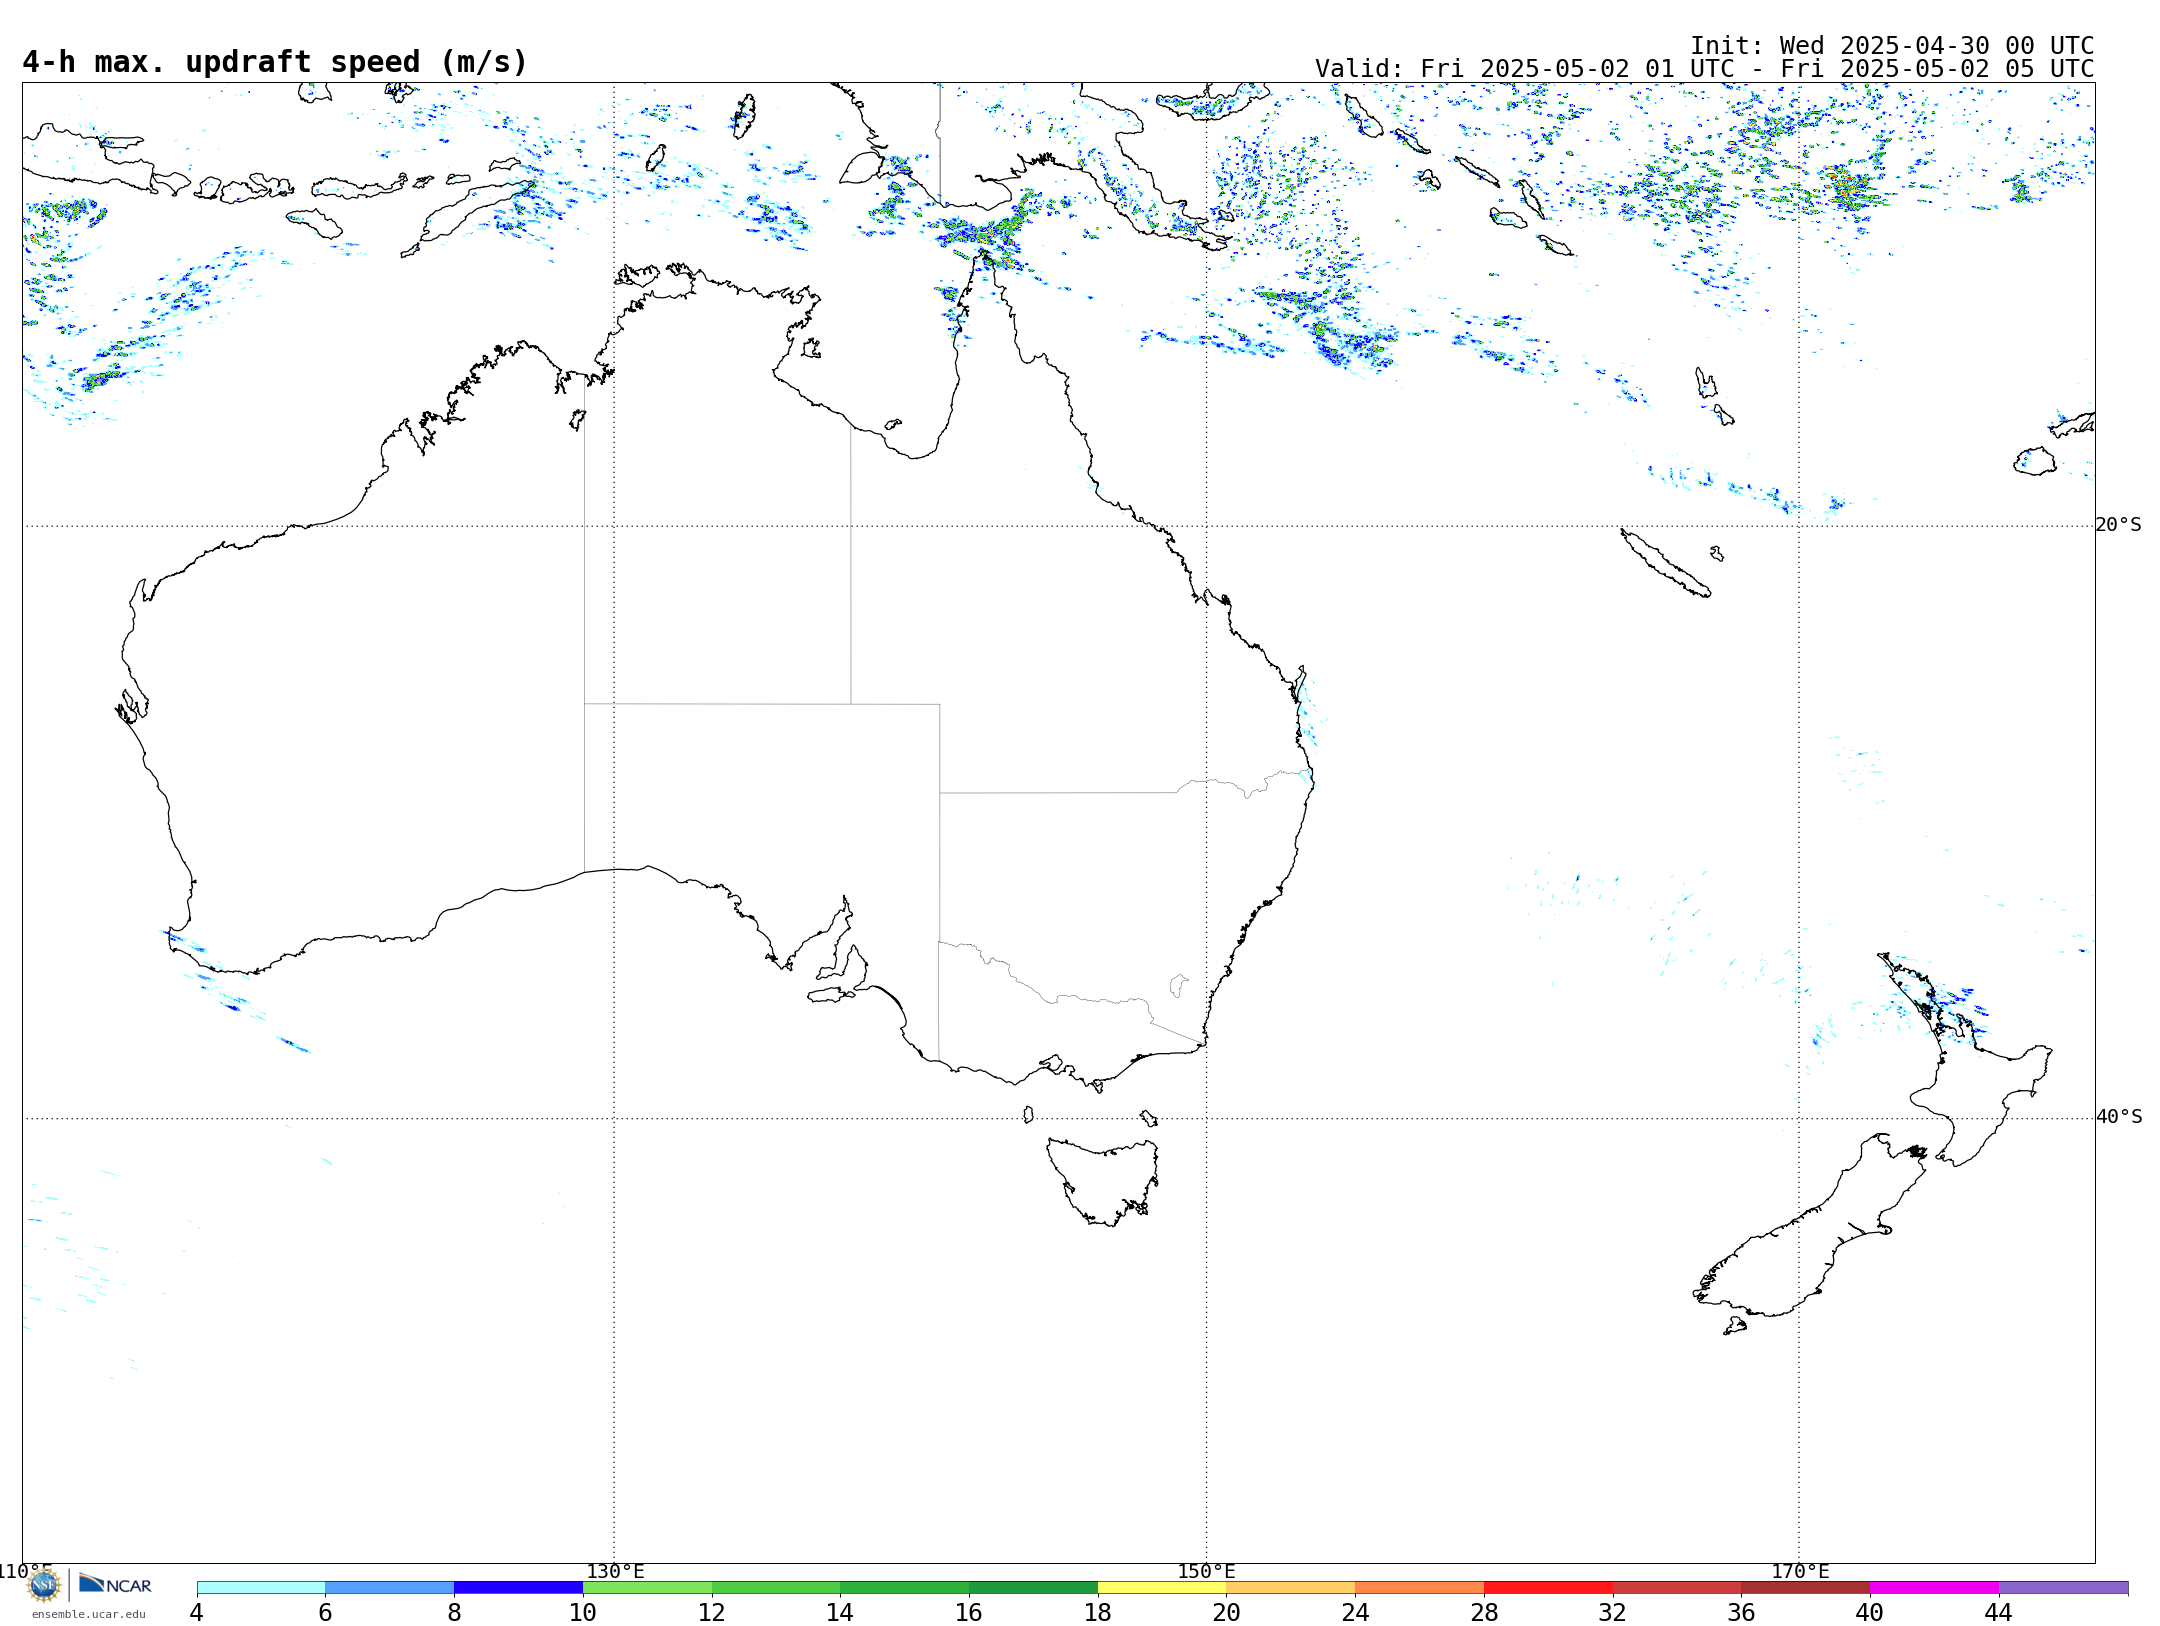Viewport: 2160px width, 1626px height.
Task: Click the yellow 18-20 color swatch
Action: pyautogui.click(x=1162, y=1588)
